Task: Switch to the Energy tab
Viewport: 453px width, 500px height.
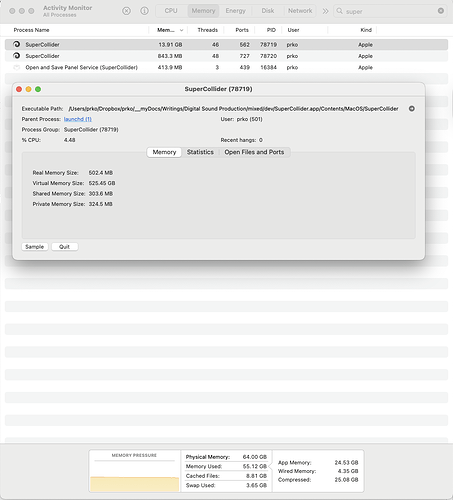Action: point(235,11)
